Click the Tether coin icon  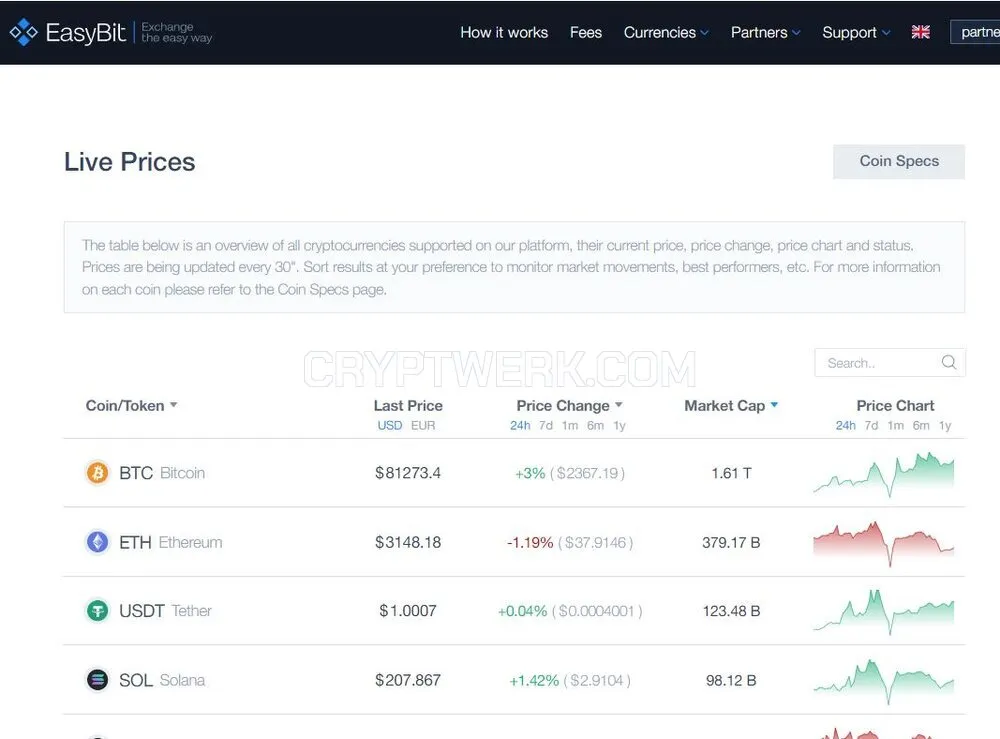(x=98, y=611)
